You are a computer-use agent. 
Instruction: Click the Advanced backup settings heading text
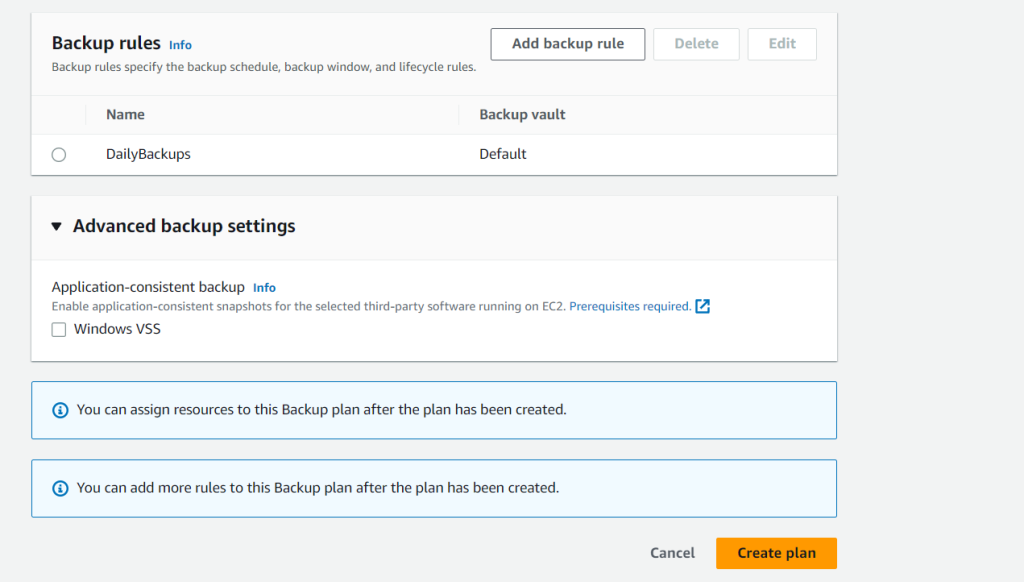click(184, 226)
